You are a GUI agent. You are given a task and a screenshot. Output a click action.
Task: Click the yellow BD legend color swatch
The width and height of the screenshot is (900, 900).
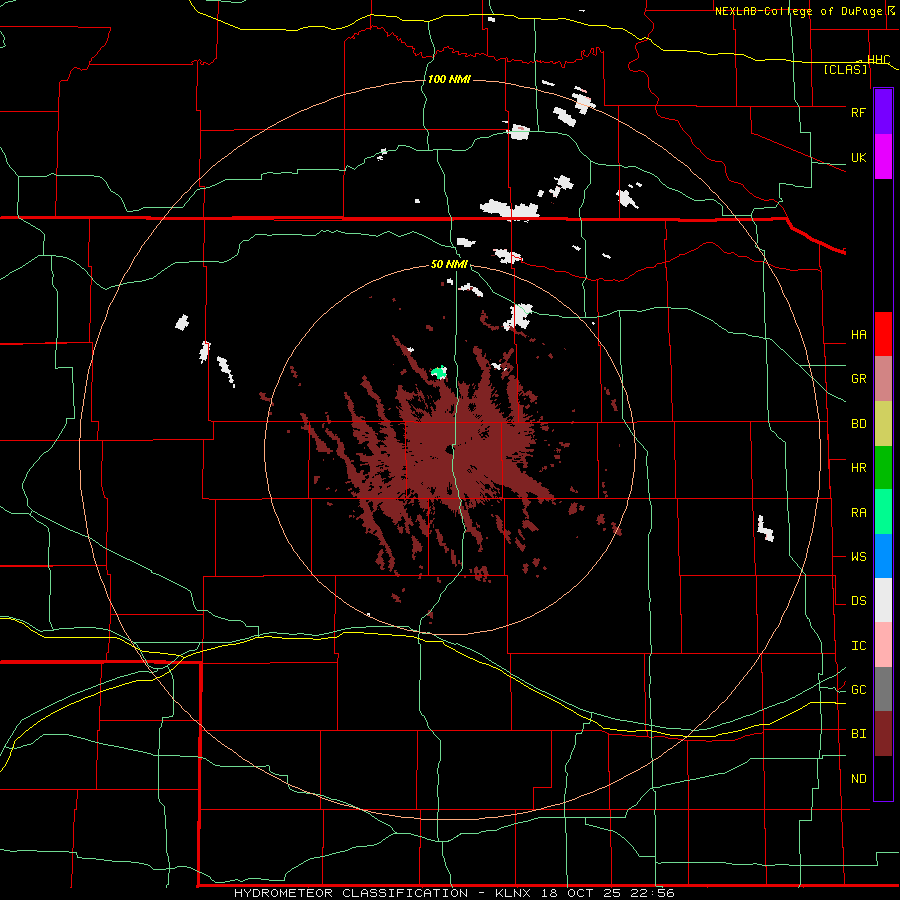coord(883,424)
